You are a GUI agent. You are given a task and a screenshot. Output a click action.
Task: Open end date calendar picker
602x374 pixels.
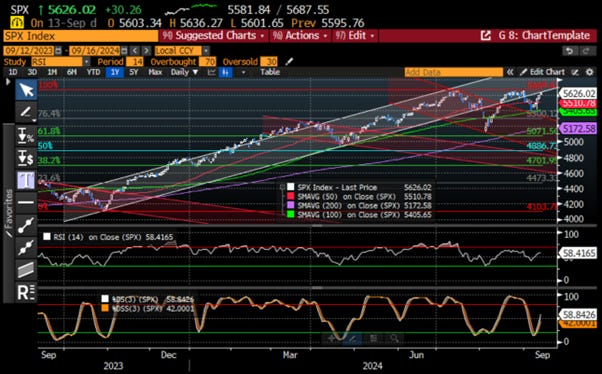click(124, 51)
